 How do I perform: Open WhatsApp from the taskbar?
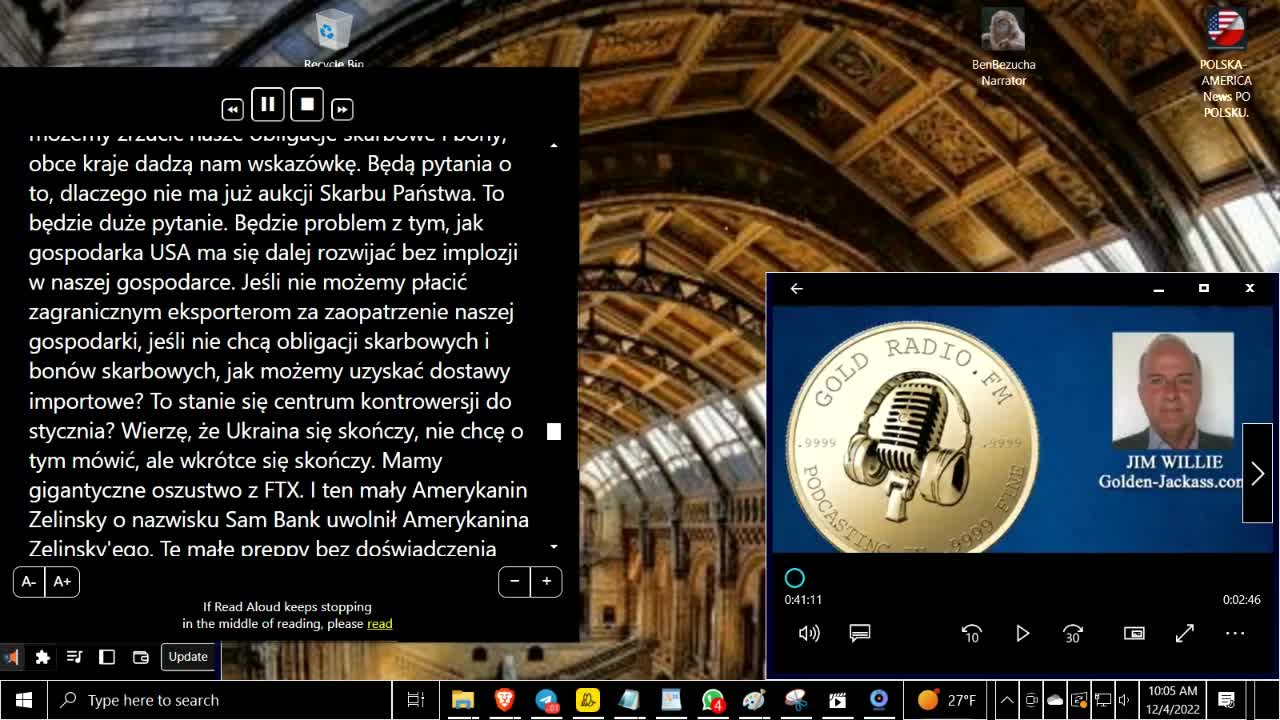click(712, 700)
